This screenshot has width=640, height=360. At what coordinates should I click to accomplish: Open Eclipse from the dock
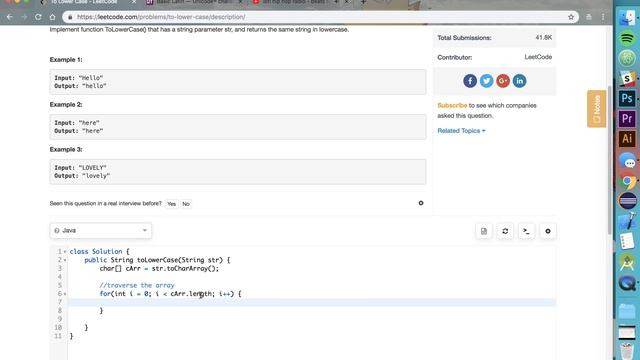[x=627, y=201]
